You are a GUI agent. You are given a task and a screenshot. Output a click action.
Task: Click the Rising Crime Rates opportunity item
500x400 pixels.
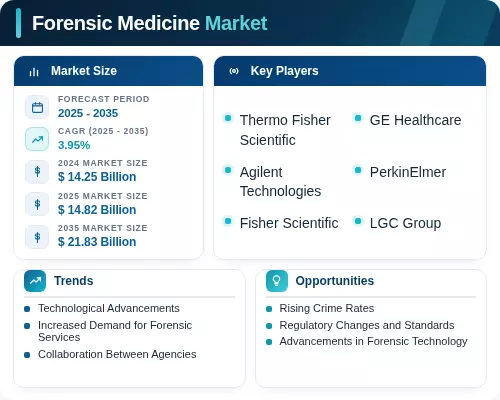(x=327, y=308)
